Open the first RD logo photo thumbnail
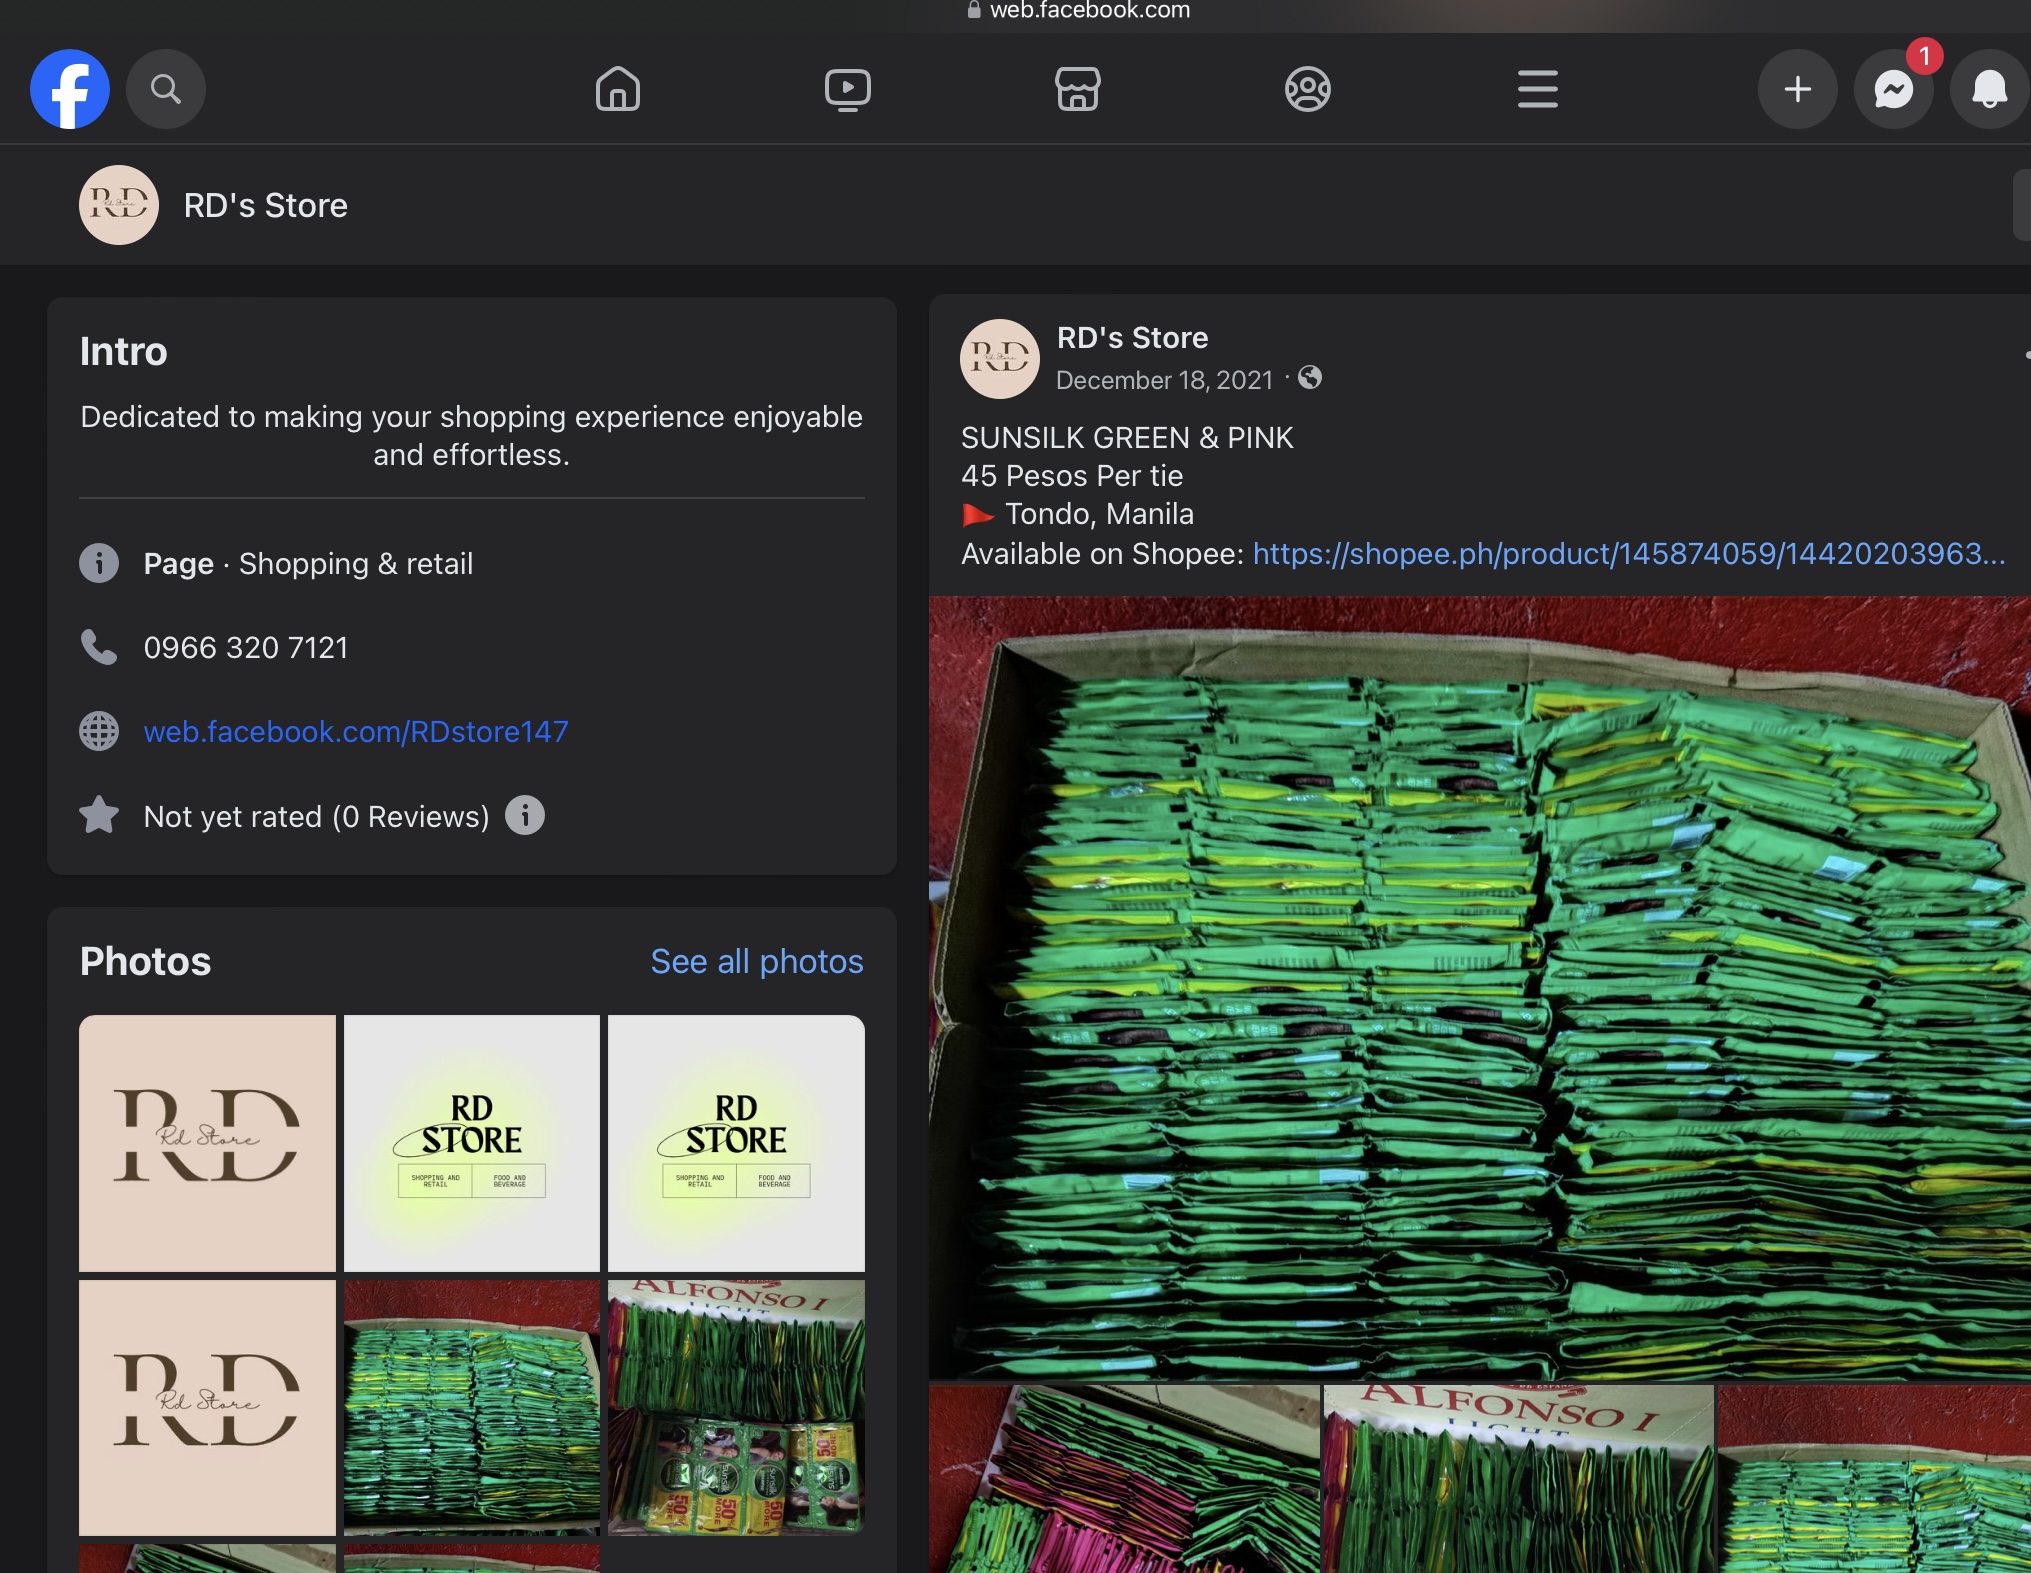Viewport: 2031px width, 1573px height. 207,1143
